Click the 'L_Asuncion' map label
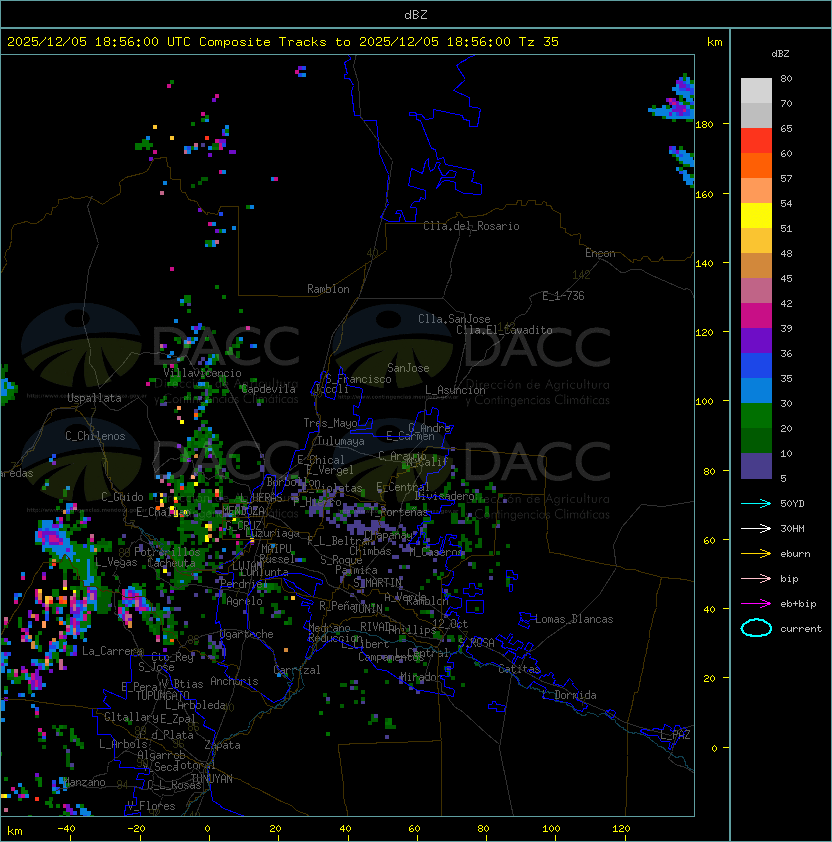 455,390
